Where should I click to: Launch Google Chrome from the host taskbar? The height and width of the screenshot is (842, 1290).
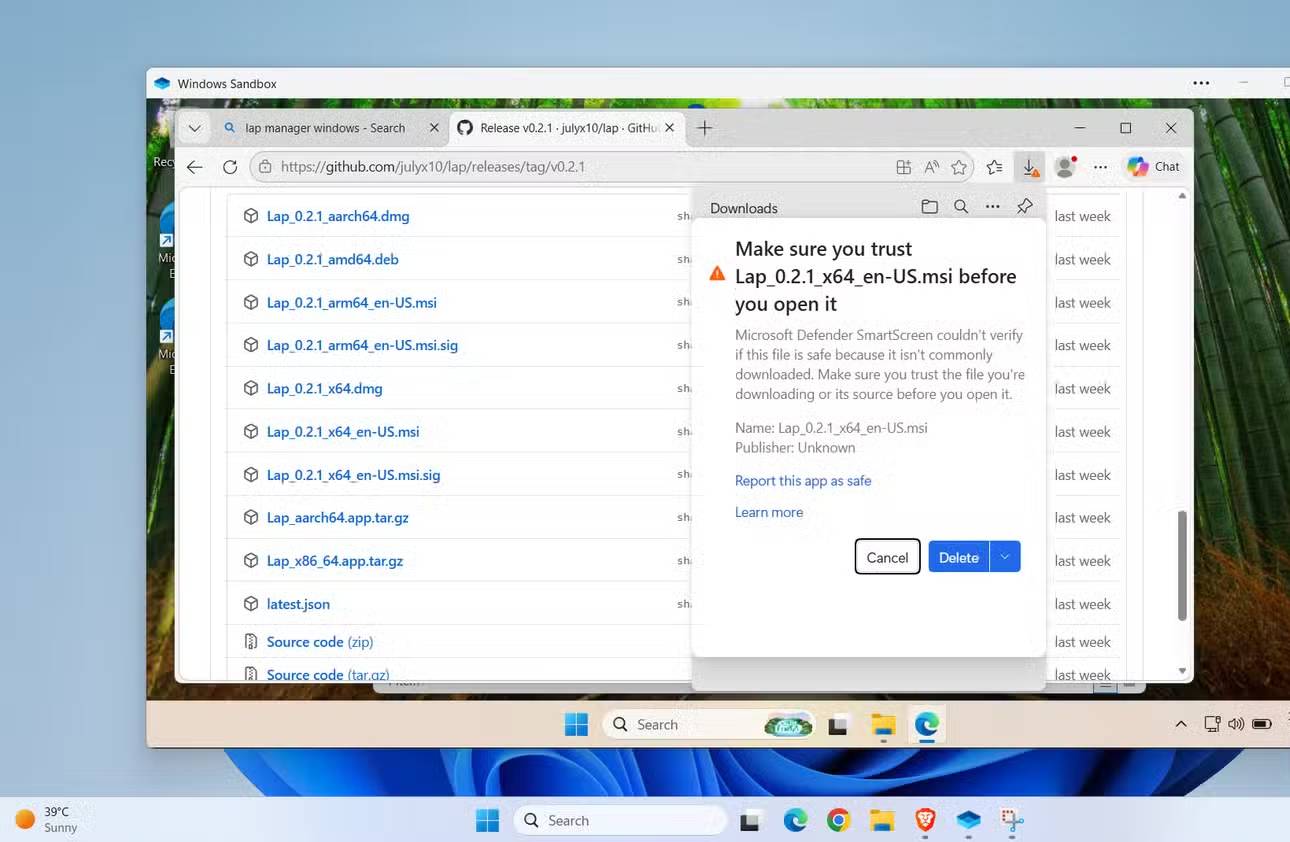coord(838,821)
